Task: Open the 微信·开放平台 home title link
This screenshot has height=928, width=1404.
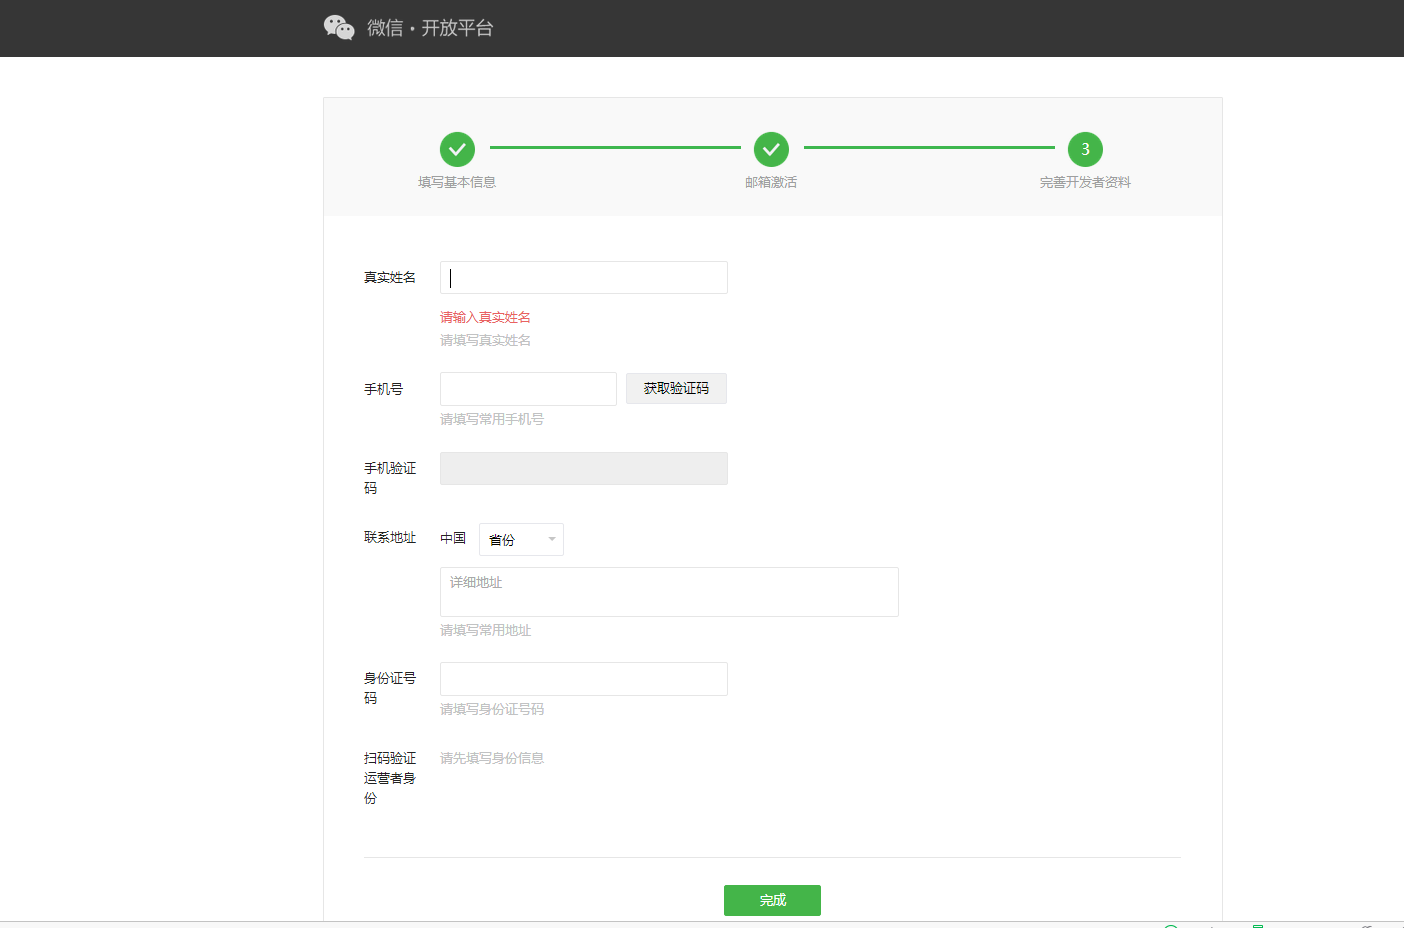Action: pyautogui.click(x=430, y=28)
